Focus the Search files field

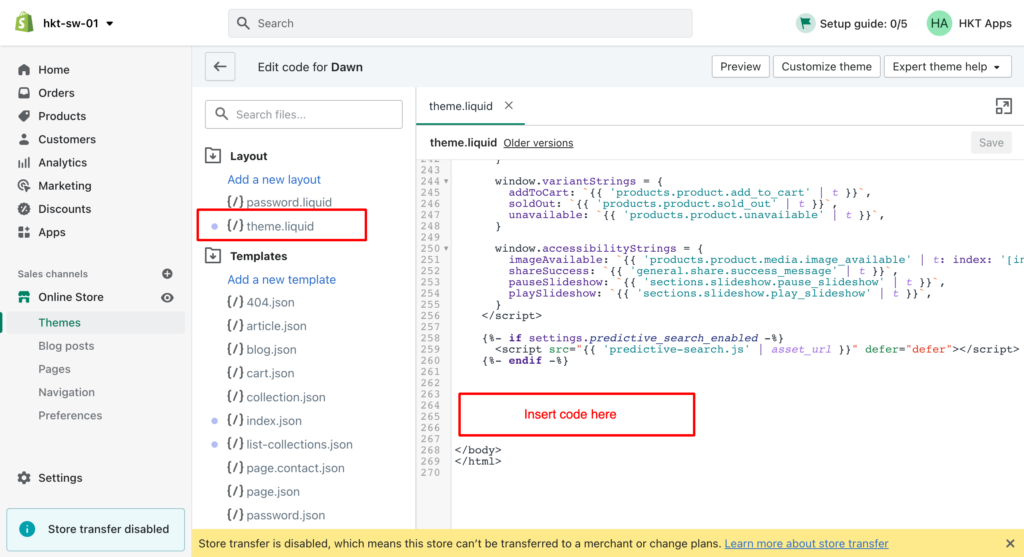[x=304, y=114]
